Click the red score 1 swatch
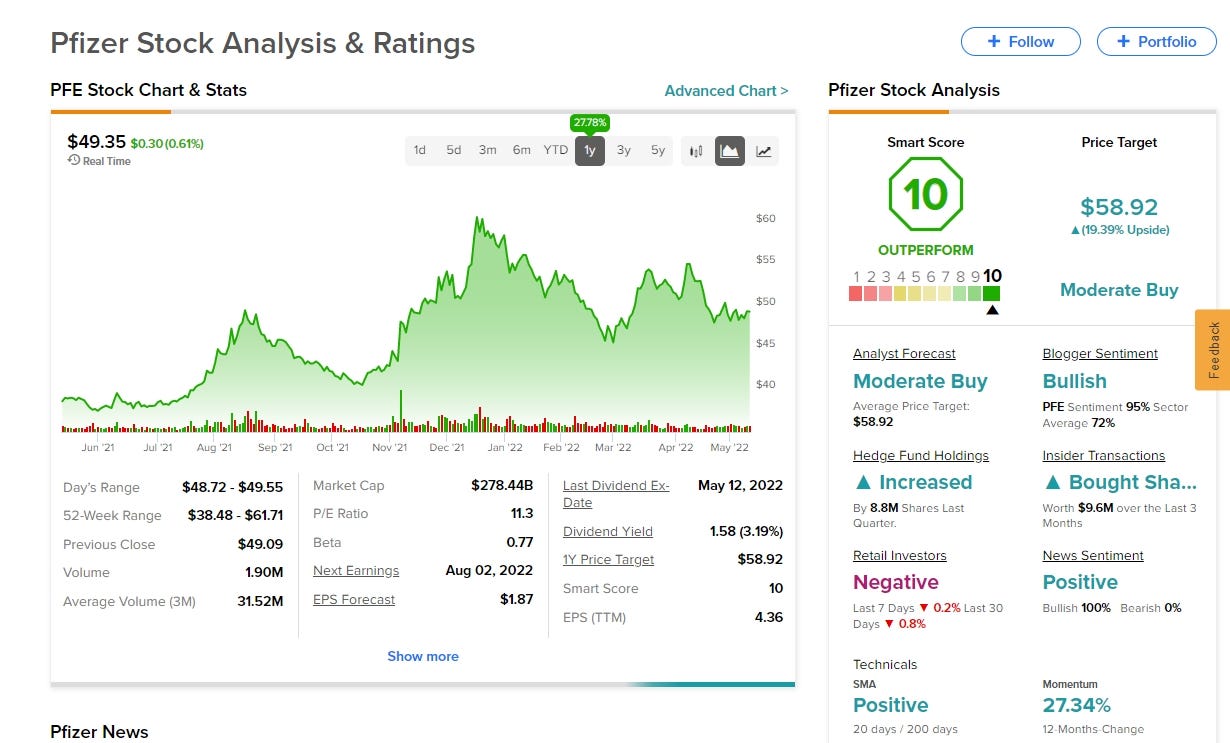Screen dimensions: 1230x743 (856, 293)
